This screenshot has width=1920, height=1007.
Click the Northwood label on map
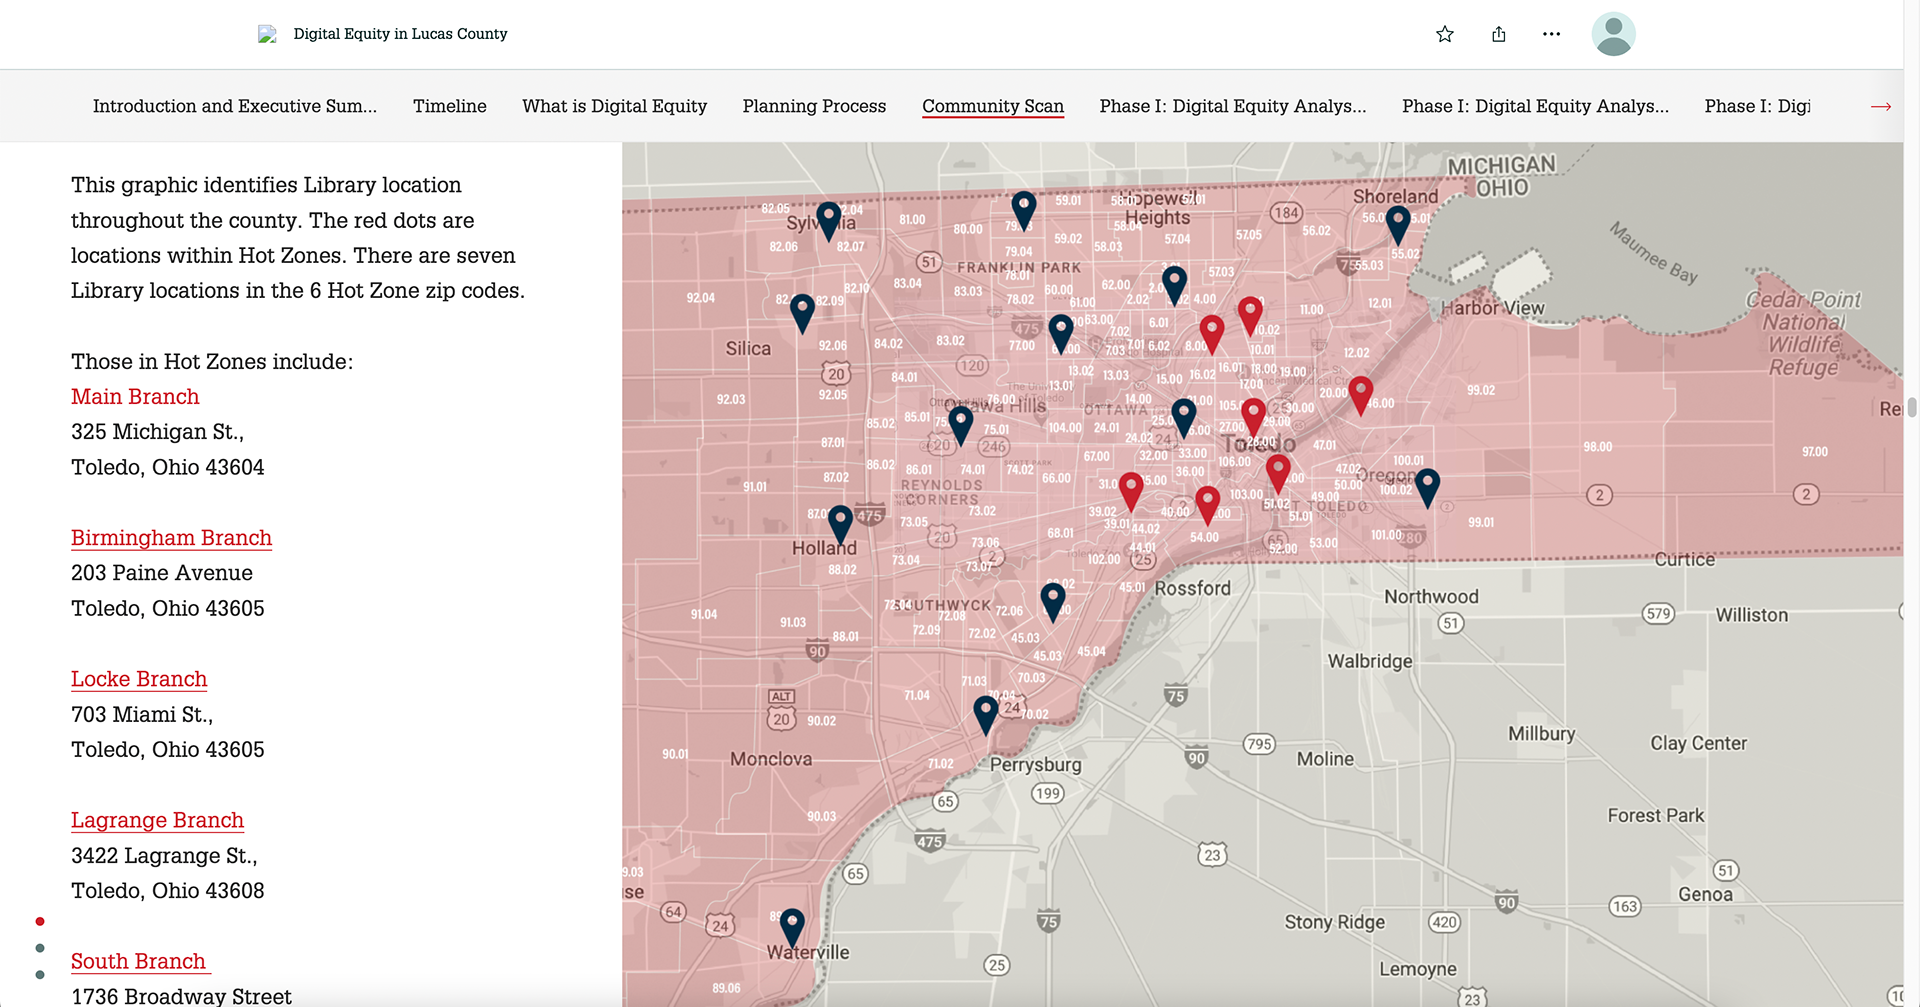click(1431, 597)
